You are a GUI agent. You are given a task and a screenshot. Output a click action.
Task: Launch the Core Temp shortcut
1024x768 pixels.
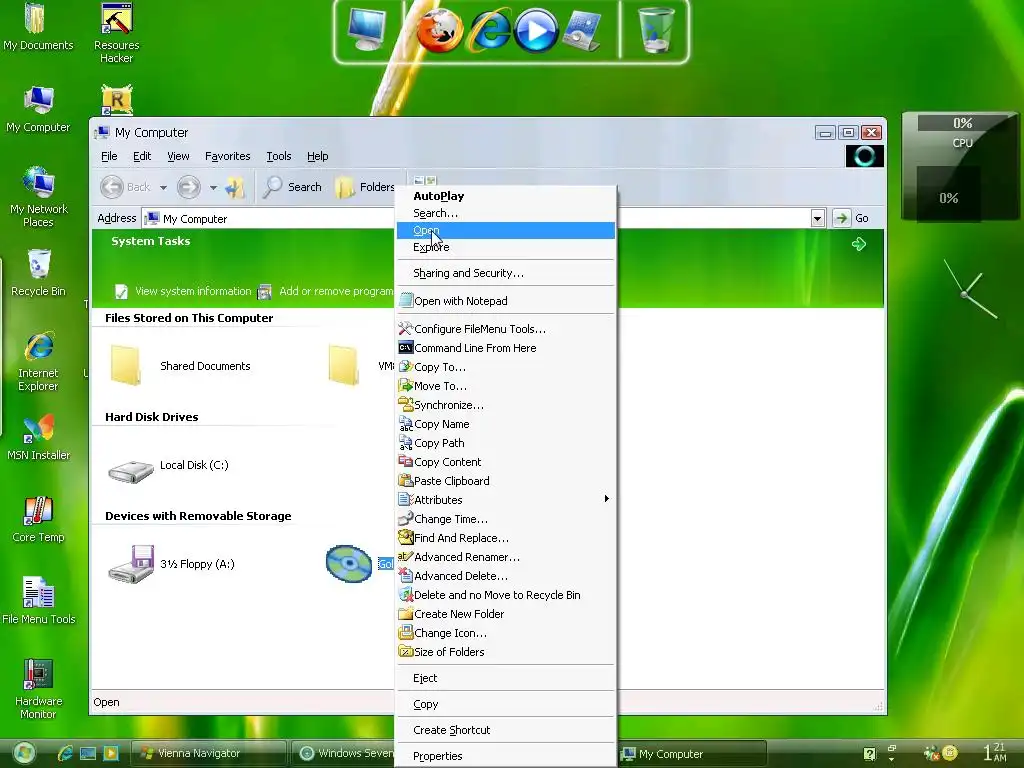coord(38,519)
